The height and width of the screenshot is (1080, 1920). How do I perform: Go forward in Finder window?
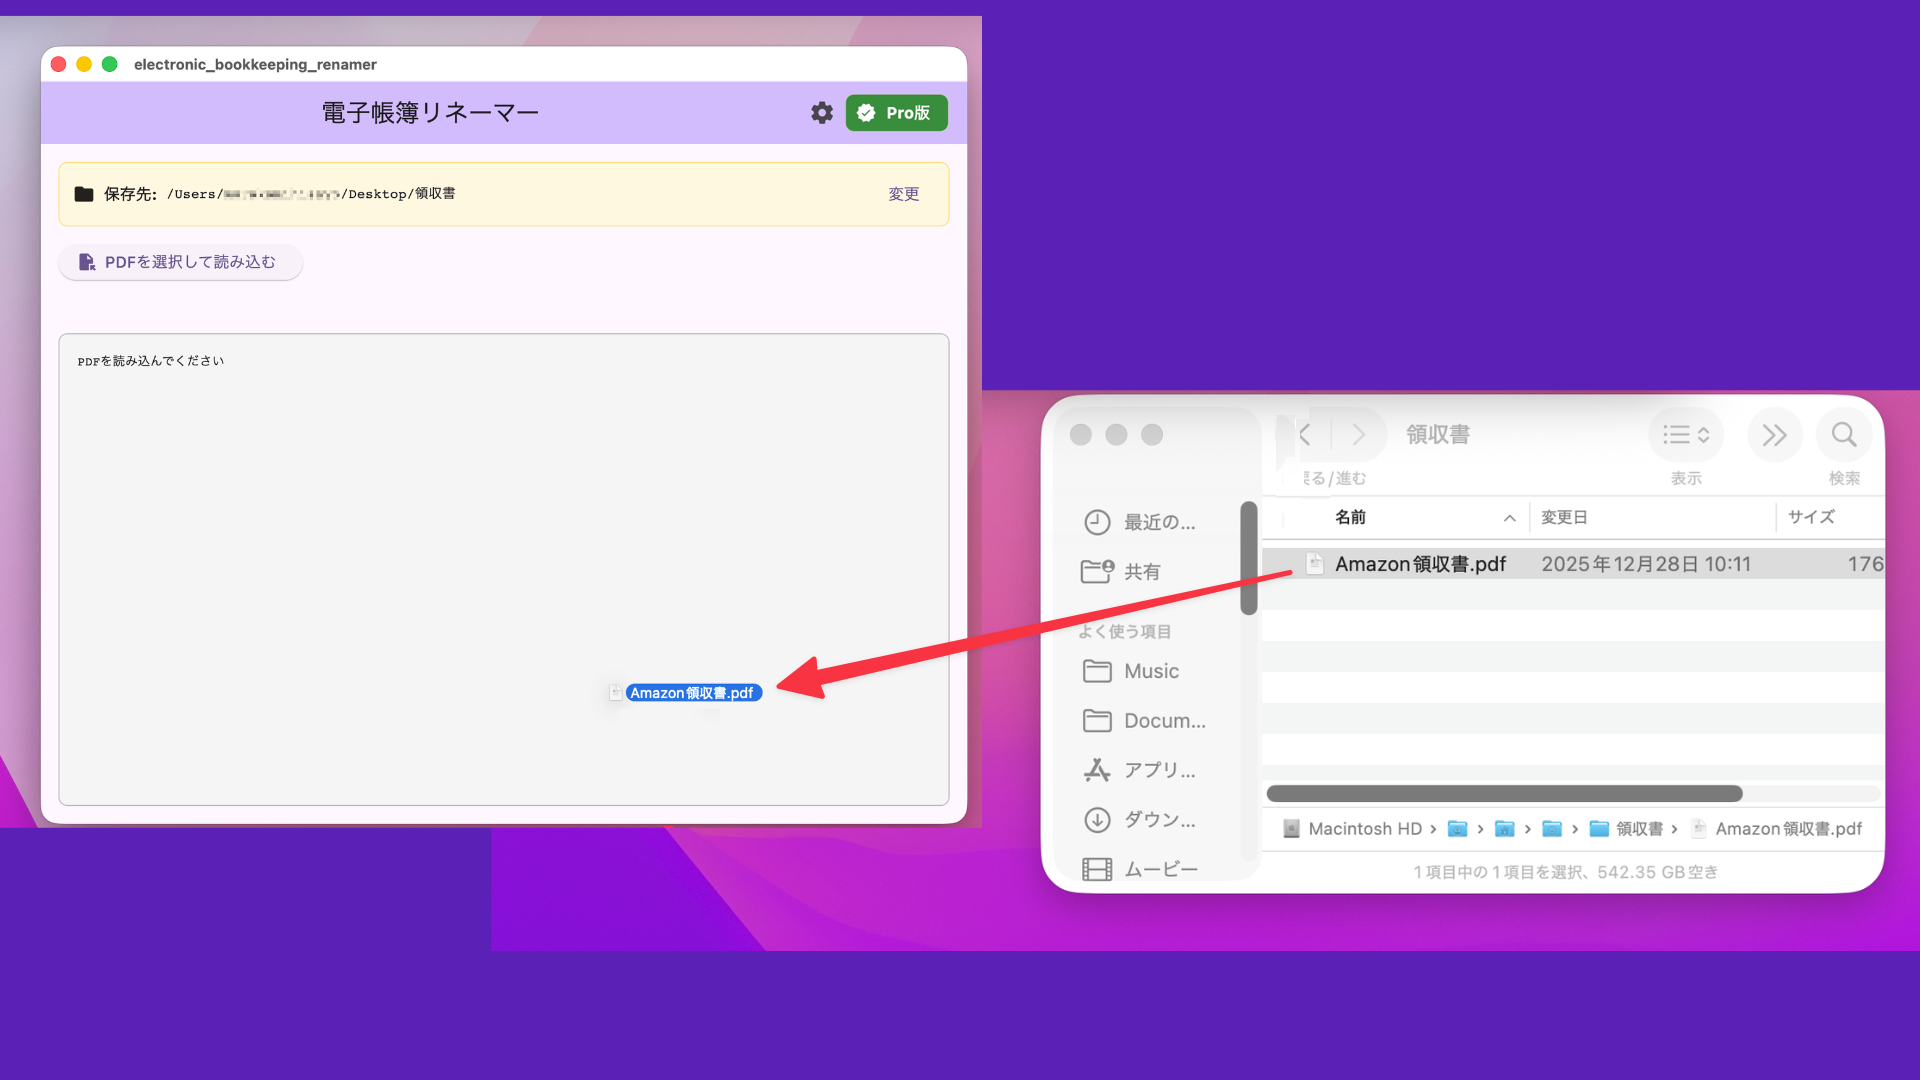coord(1358,434)
